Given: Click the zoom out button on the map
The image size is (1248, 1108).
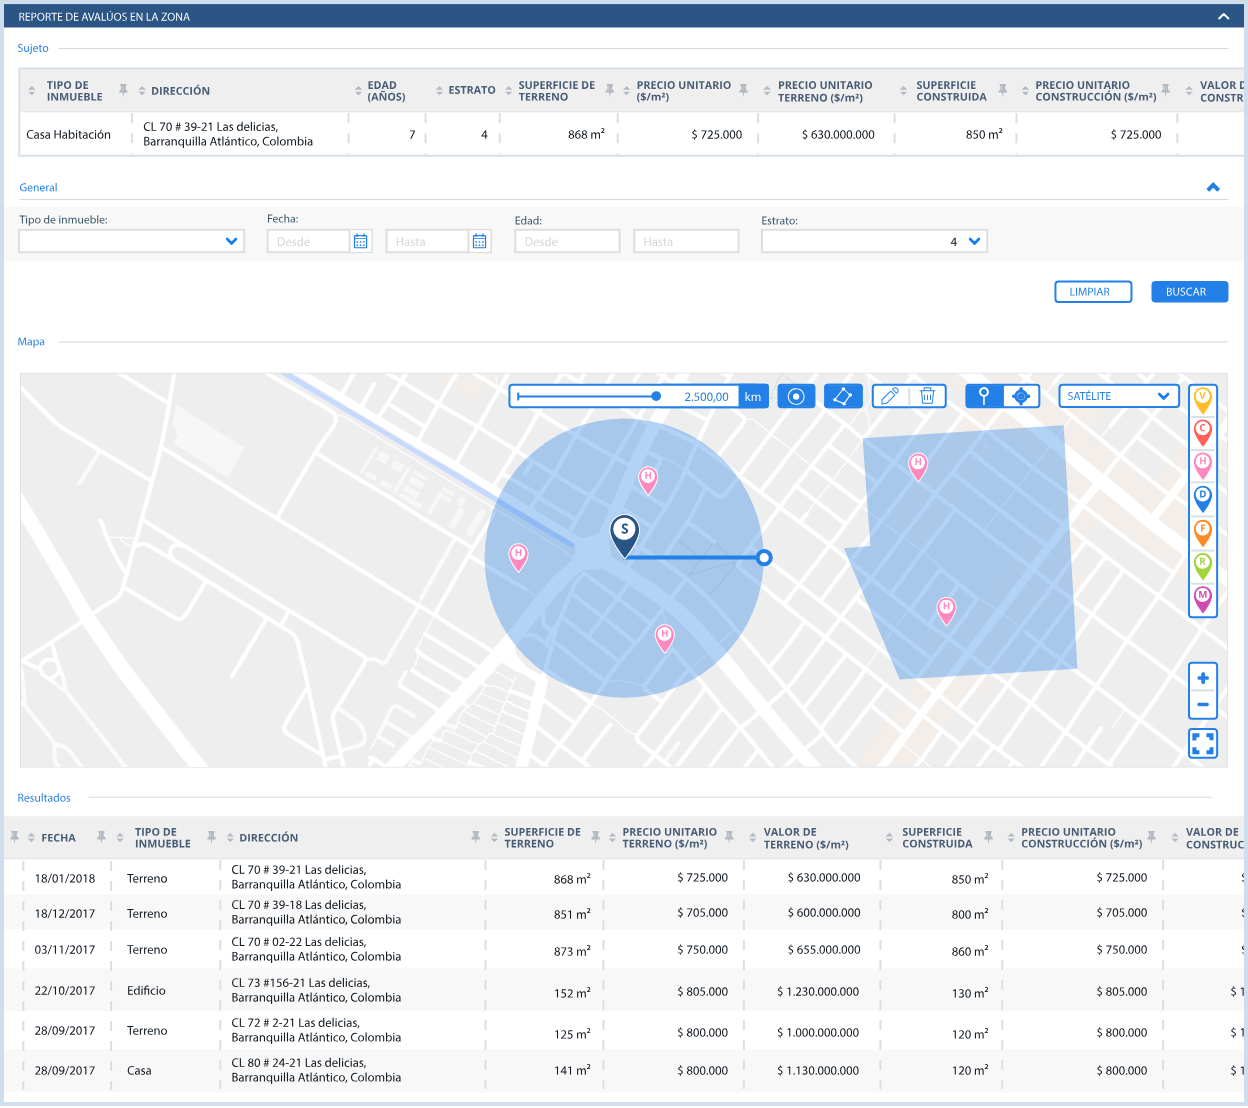Looking at the screenshot, I should pyautogui.click(x=1202, y=705).
